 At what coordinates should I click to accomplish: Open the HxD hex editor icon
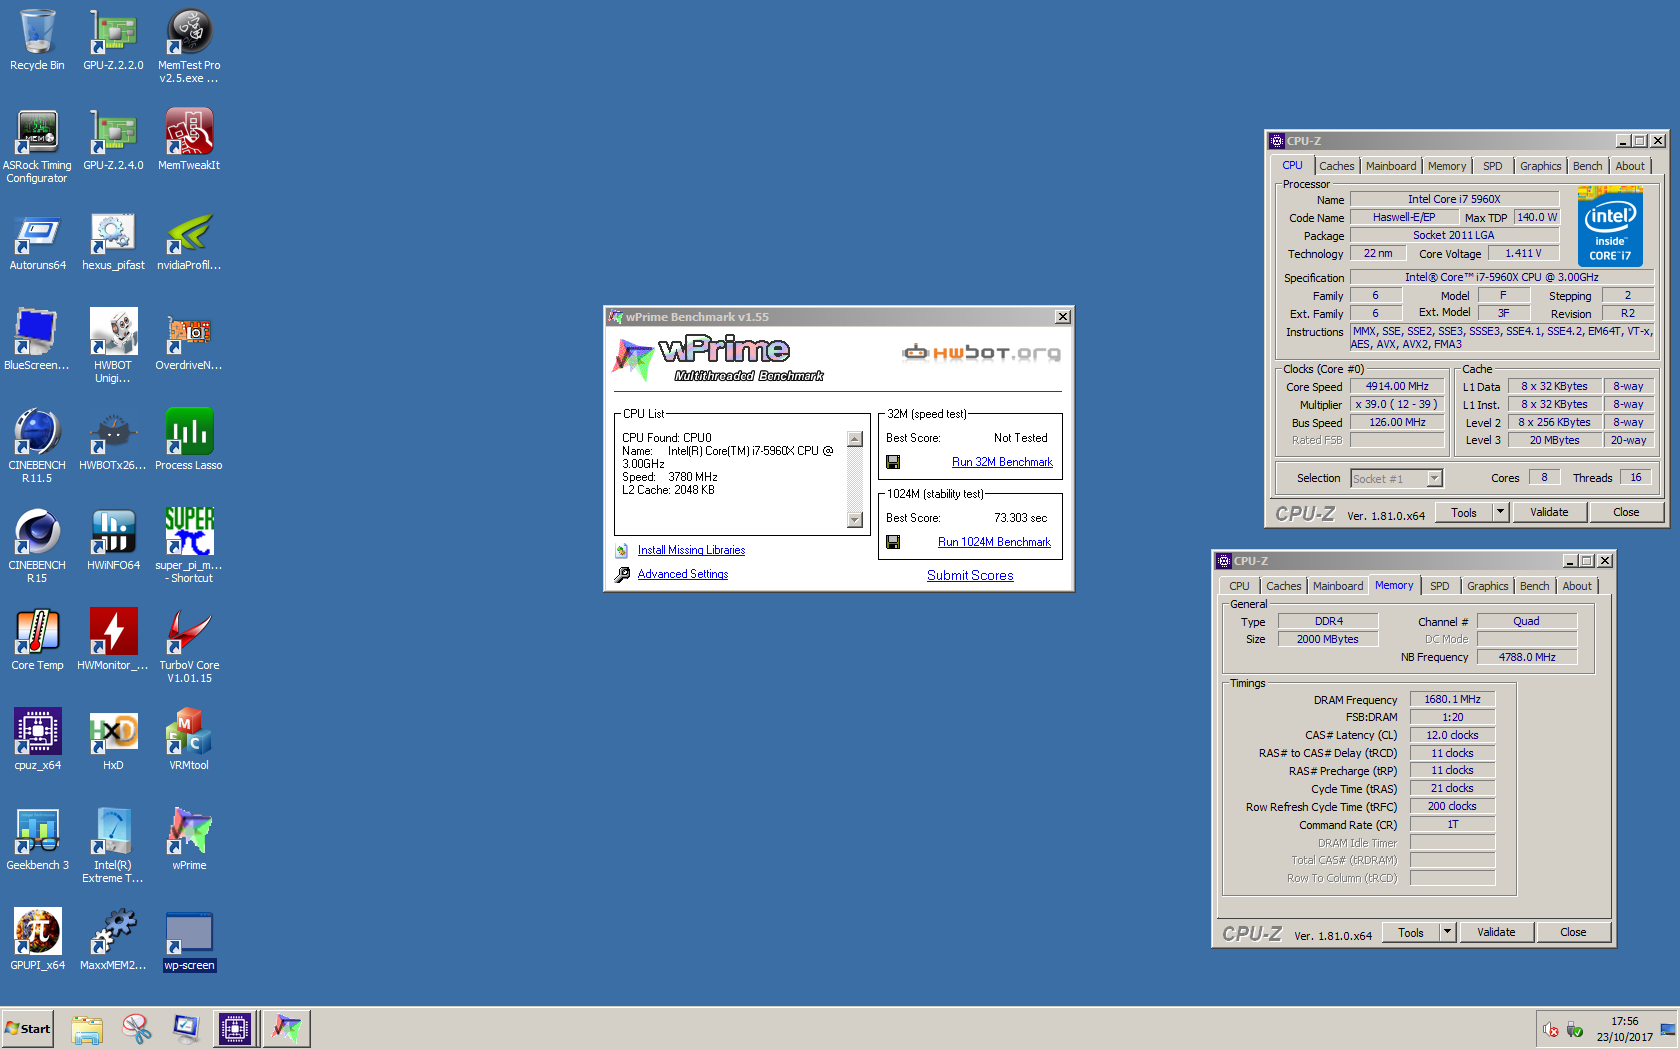(113, 740)
